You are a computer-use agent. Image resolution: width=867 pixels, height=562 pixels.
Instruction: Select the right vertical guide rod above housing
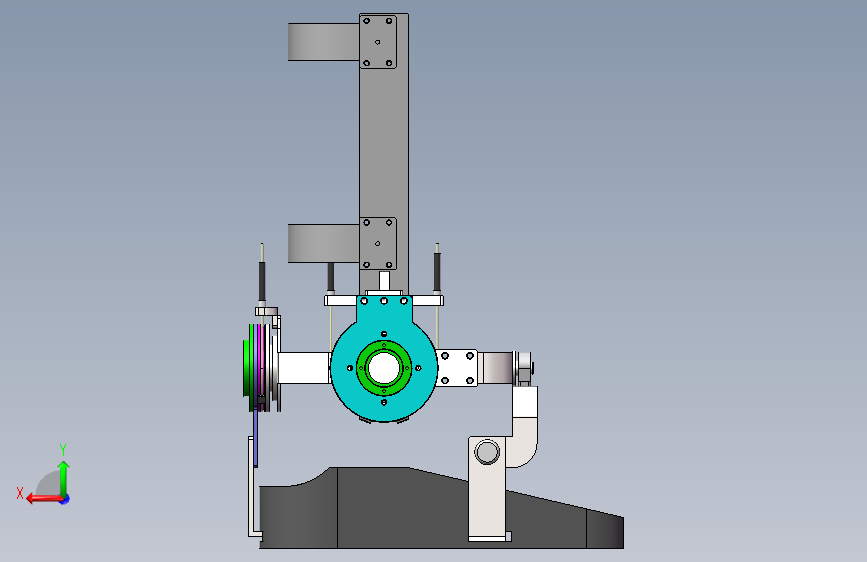pos(437,268)
